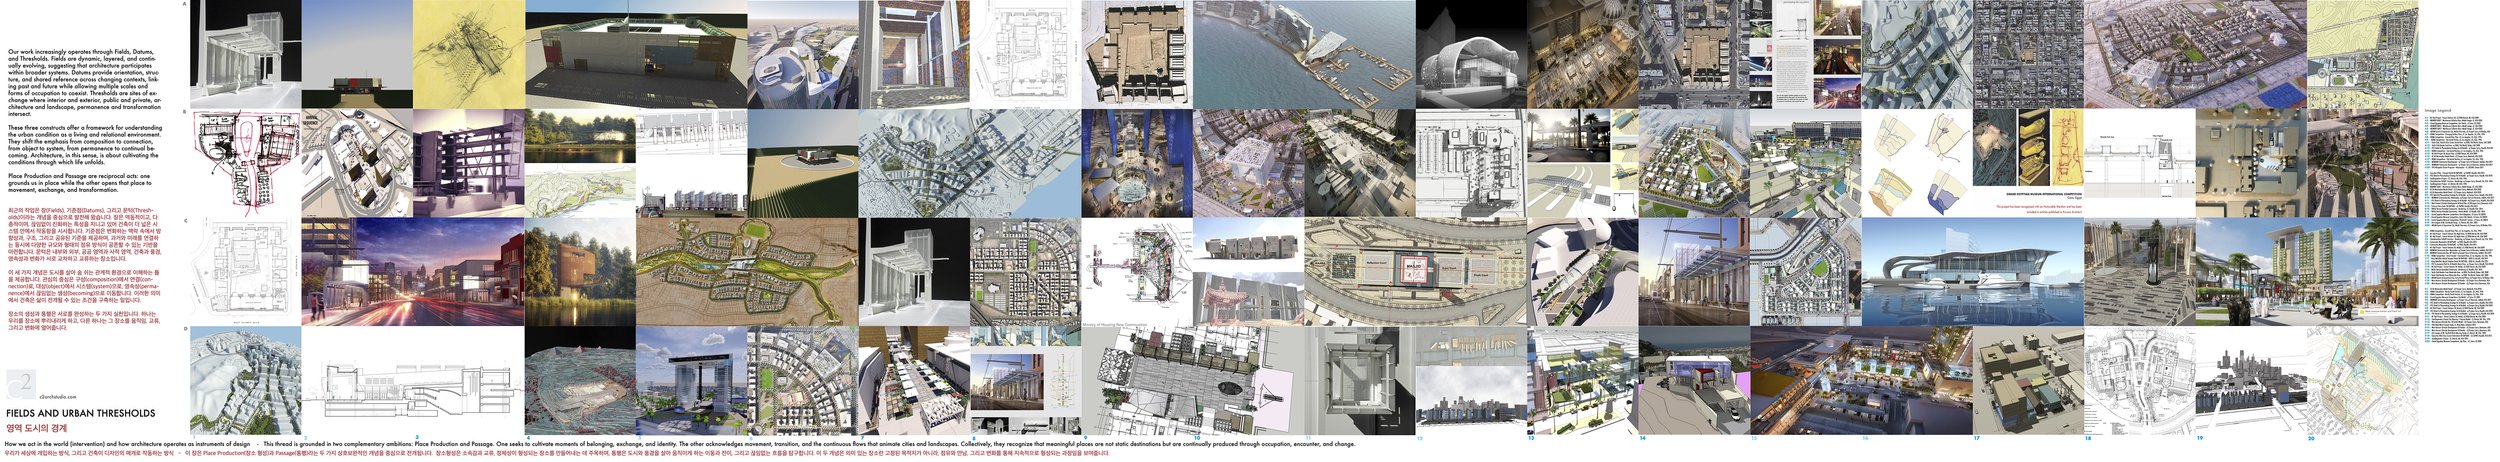The image size is (2500, 462).
Task: Open the night street rendering with light trails
Action: (412, 272)
